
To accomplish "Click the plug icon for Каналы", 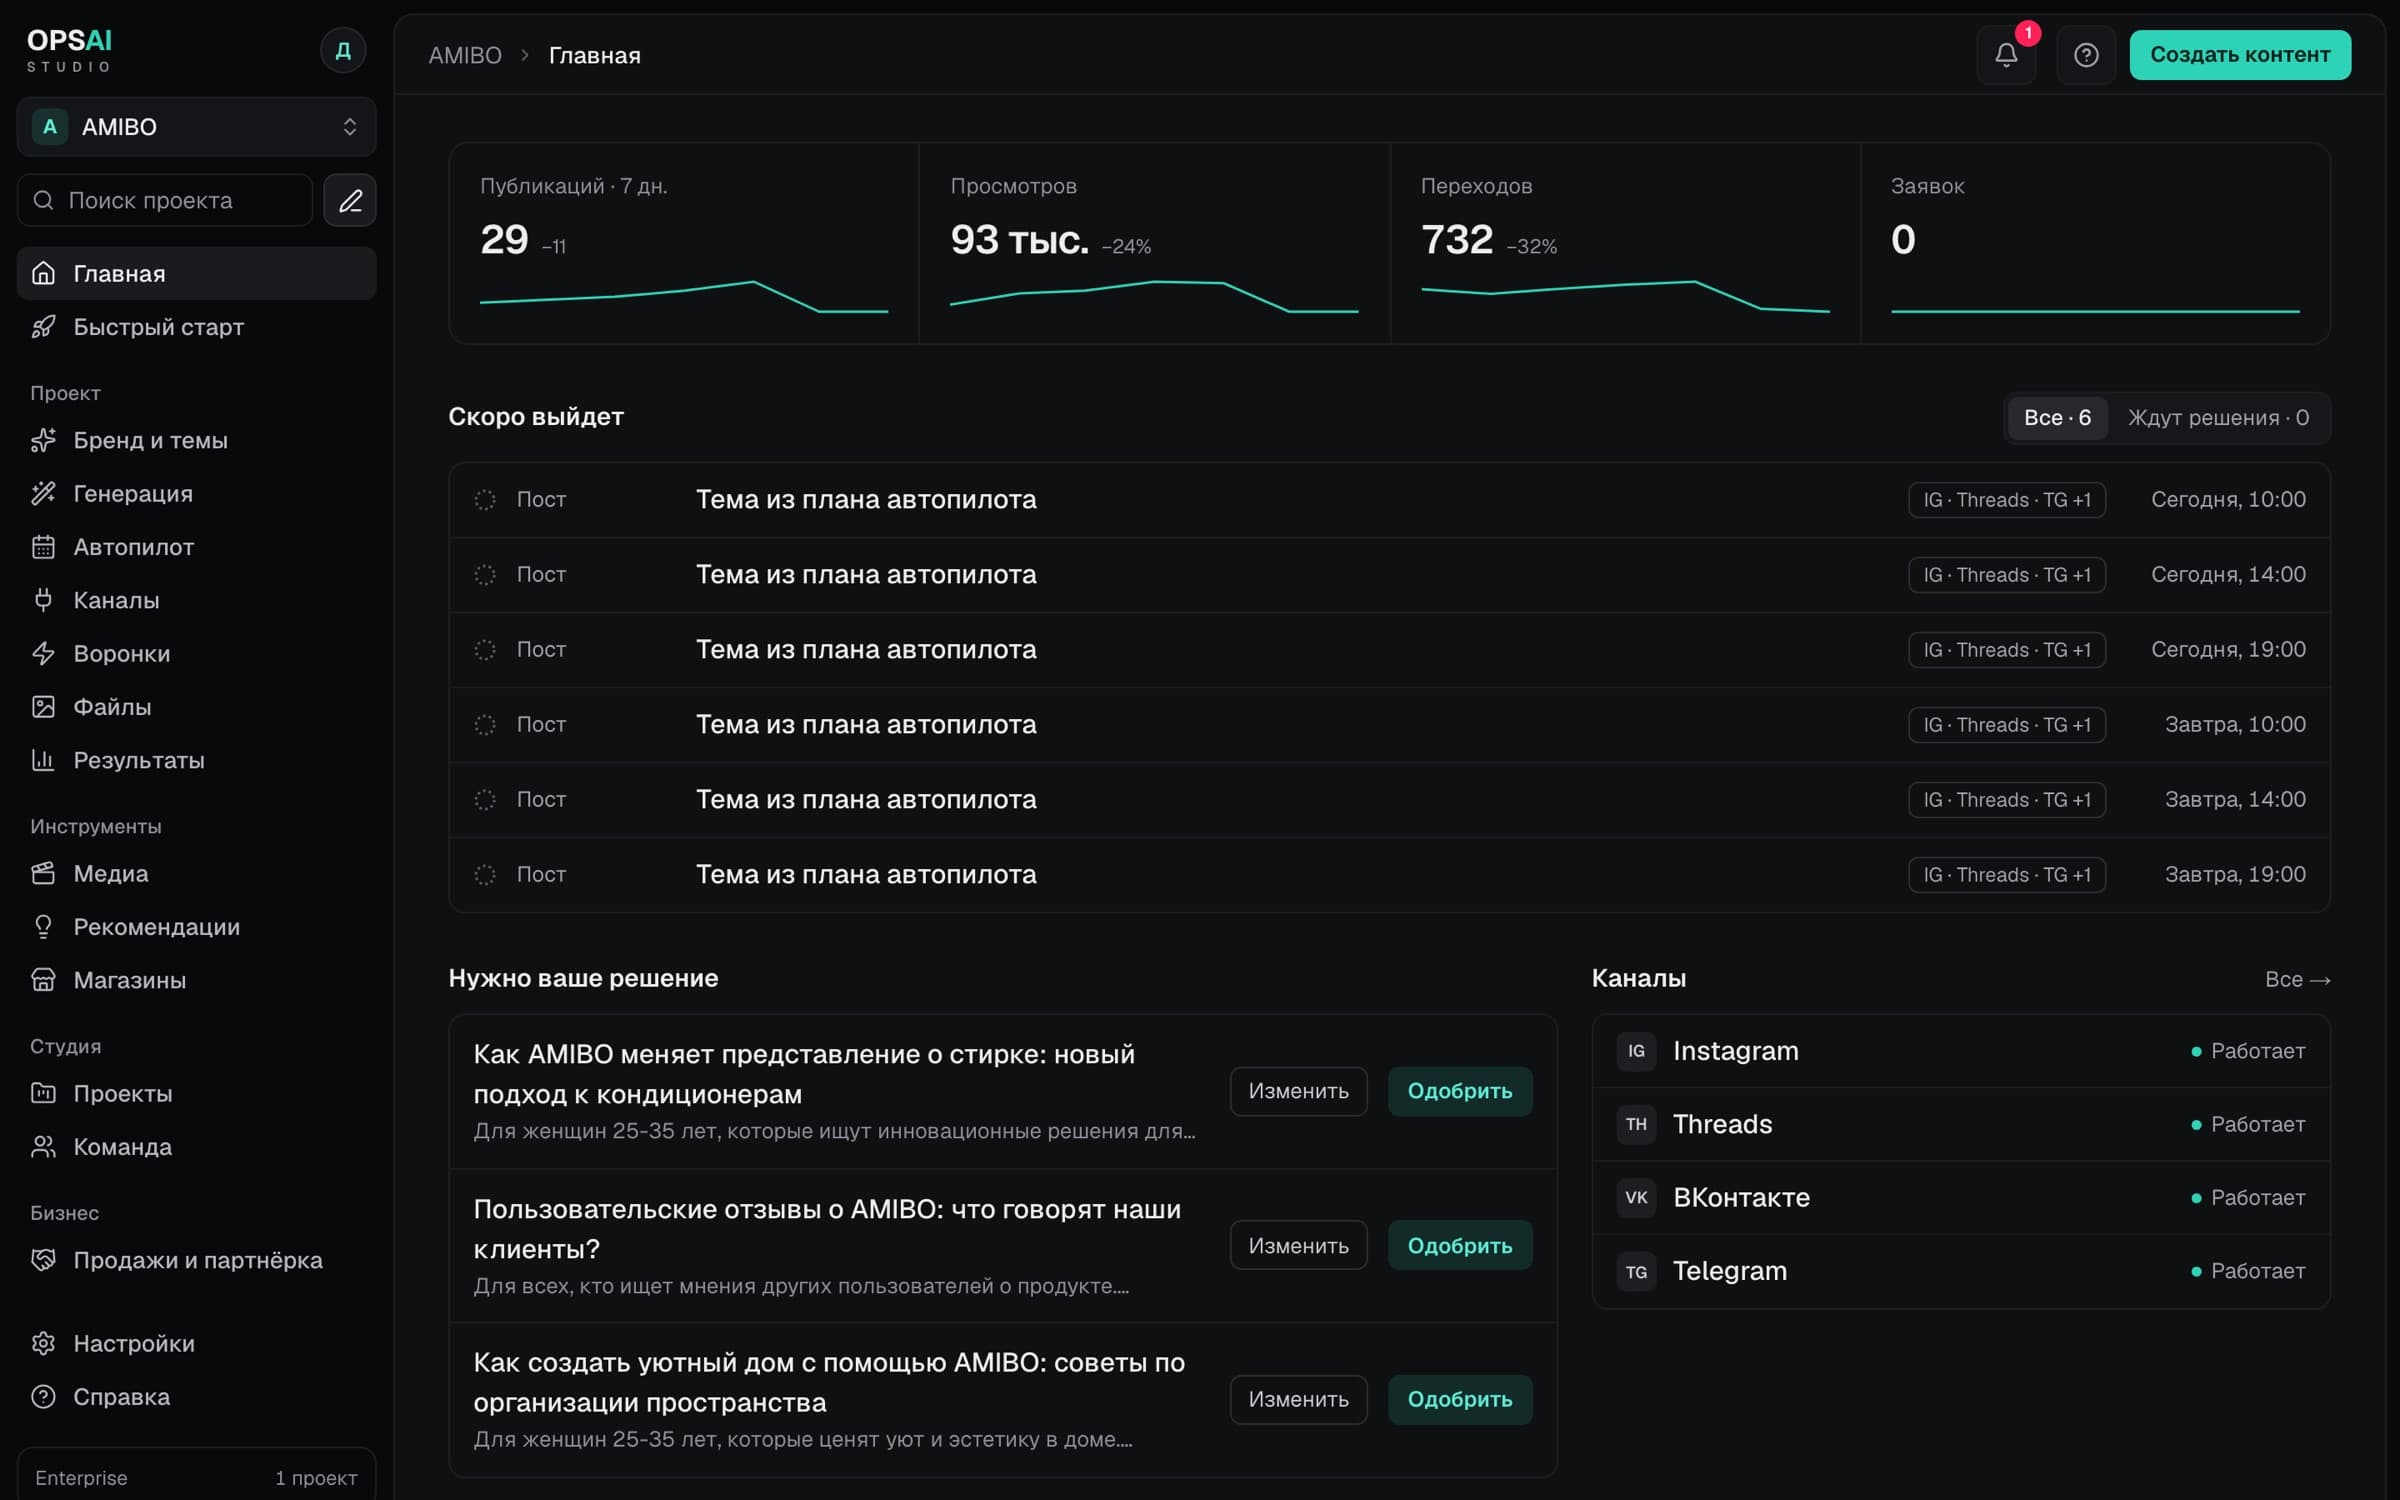I will [x=43, y=600].
